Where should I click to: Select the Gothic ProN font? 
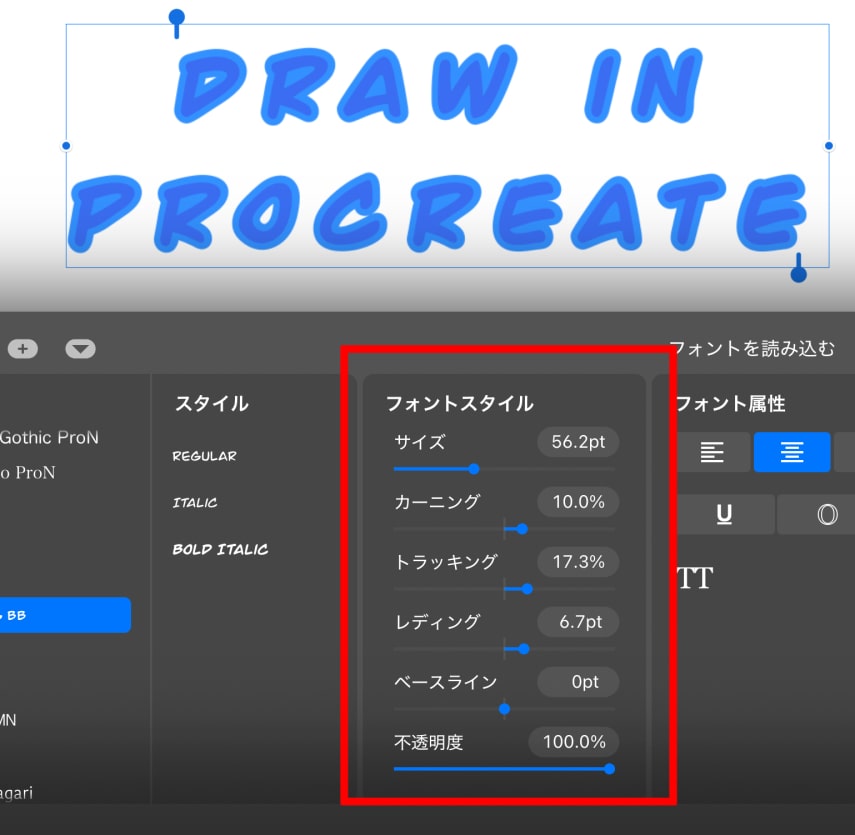click(x=49, y=437)
